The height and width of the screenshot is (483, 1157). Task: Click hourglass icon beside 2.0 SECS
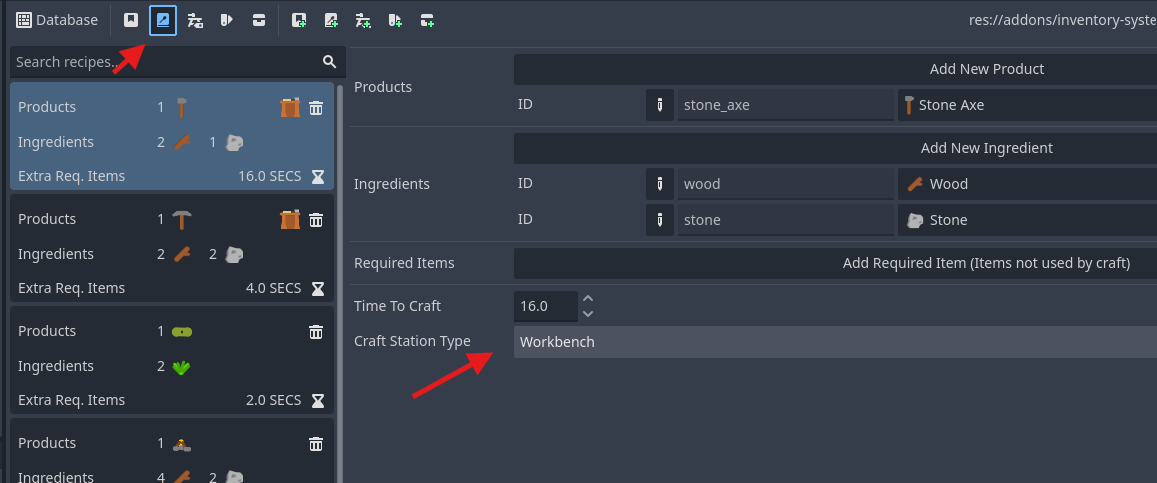pos(317,400)
